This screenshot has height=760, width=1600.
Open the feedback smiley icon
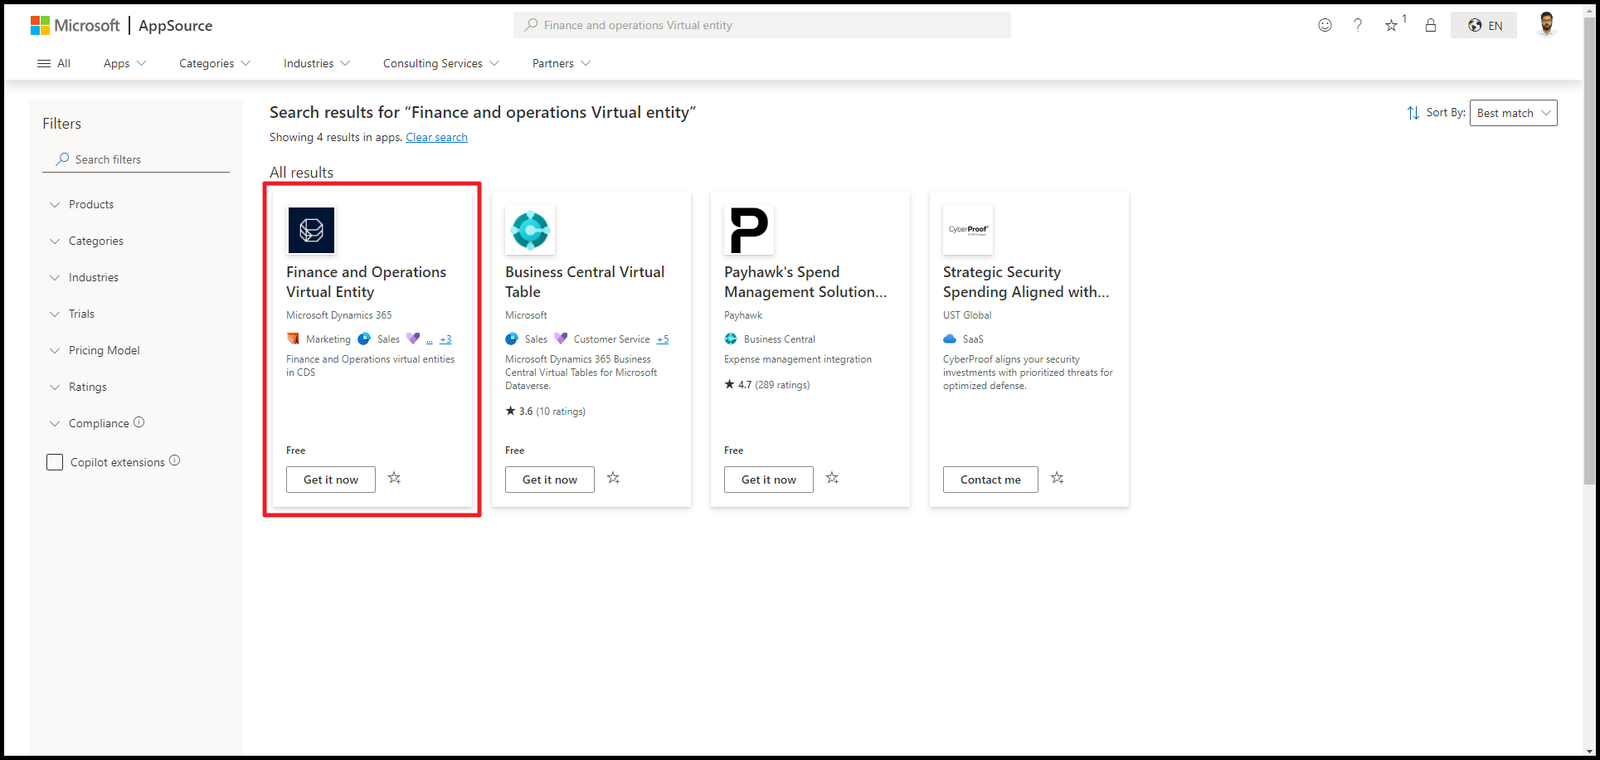[1325, 25]
